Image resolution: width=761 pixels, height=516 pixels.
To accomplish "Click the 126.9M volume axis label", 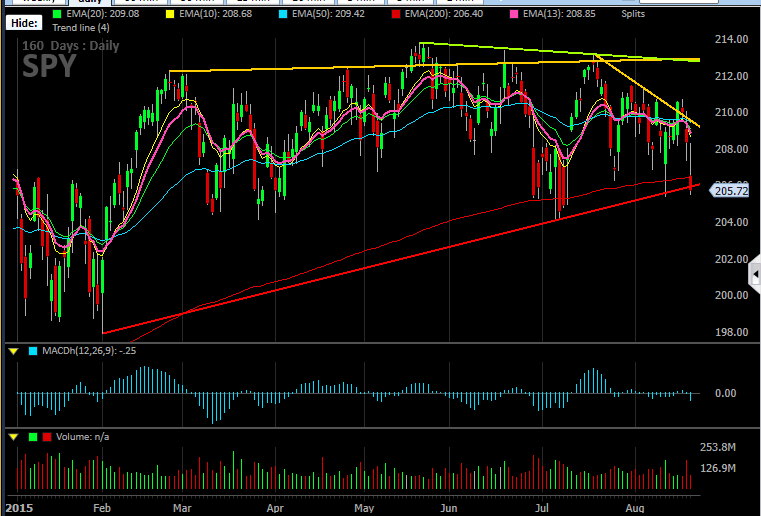I will 718,468.
